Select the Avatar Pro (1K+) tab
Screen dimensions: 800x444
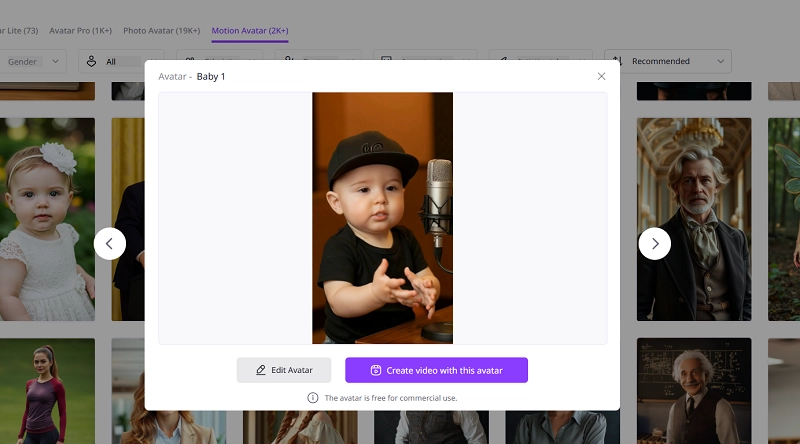[x=81, y=31]
